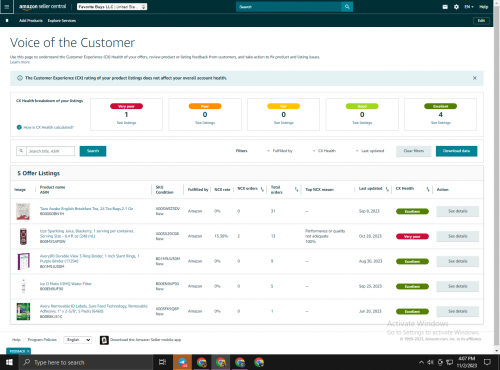The height and width of the screenshot is (370, 500).
Task: Open Add Products menu item
Action: 31,21
